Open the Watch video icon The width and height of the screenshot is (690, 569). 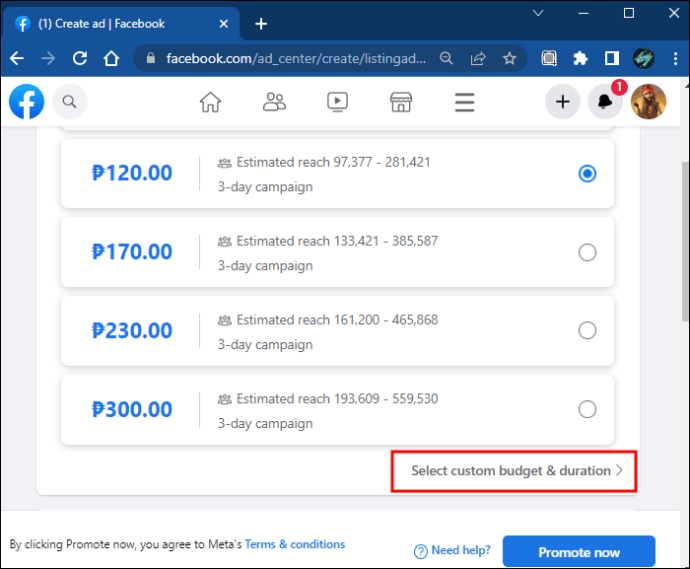click(338, 102)
